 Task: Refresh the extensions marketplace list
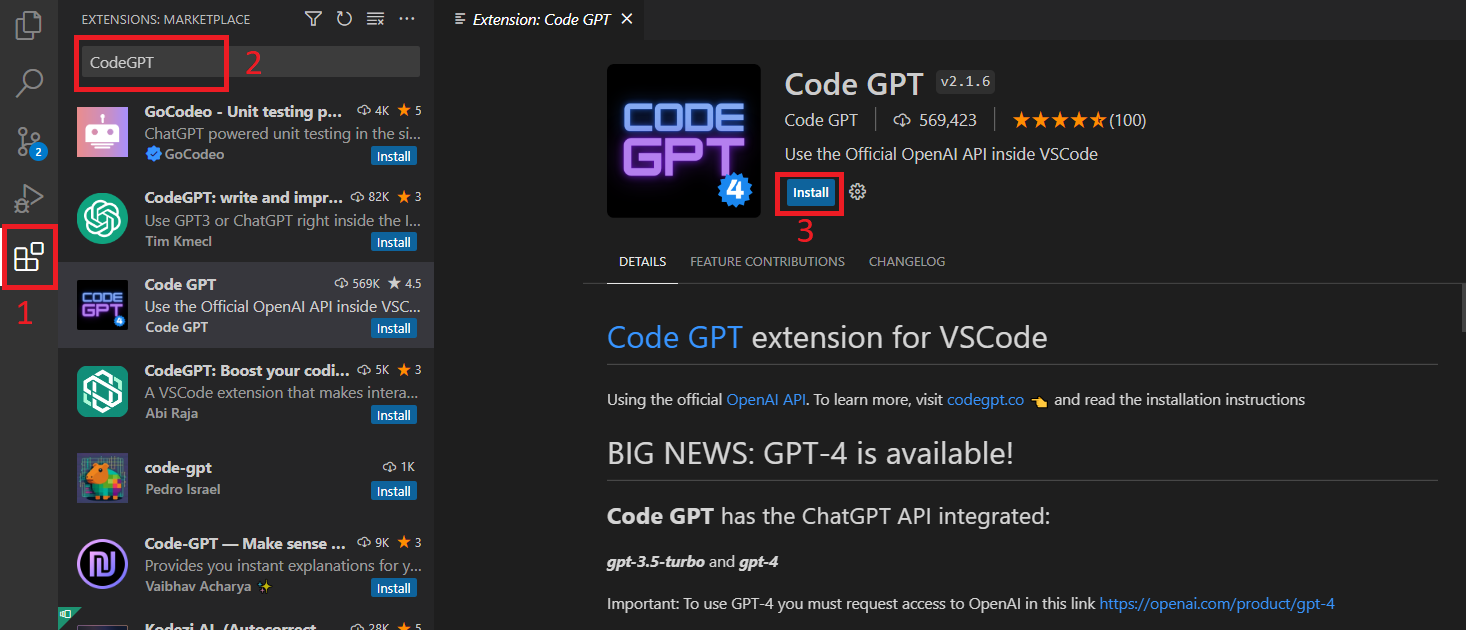pos(344,19)
